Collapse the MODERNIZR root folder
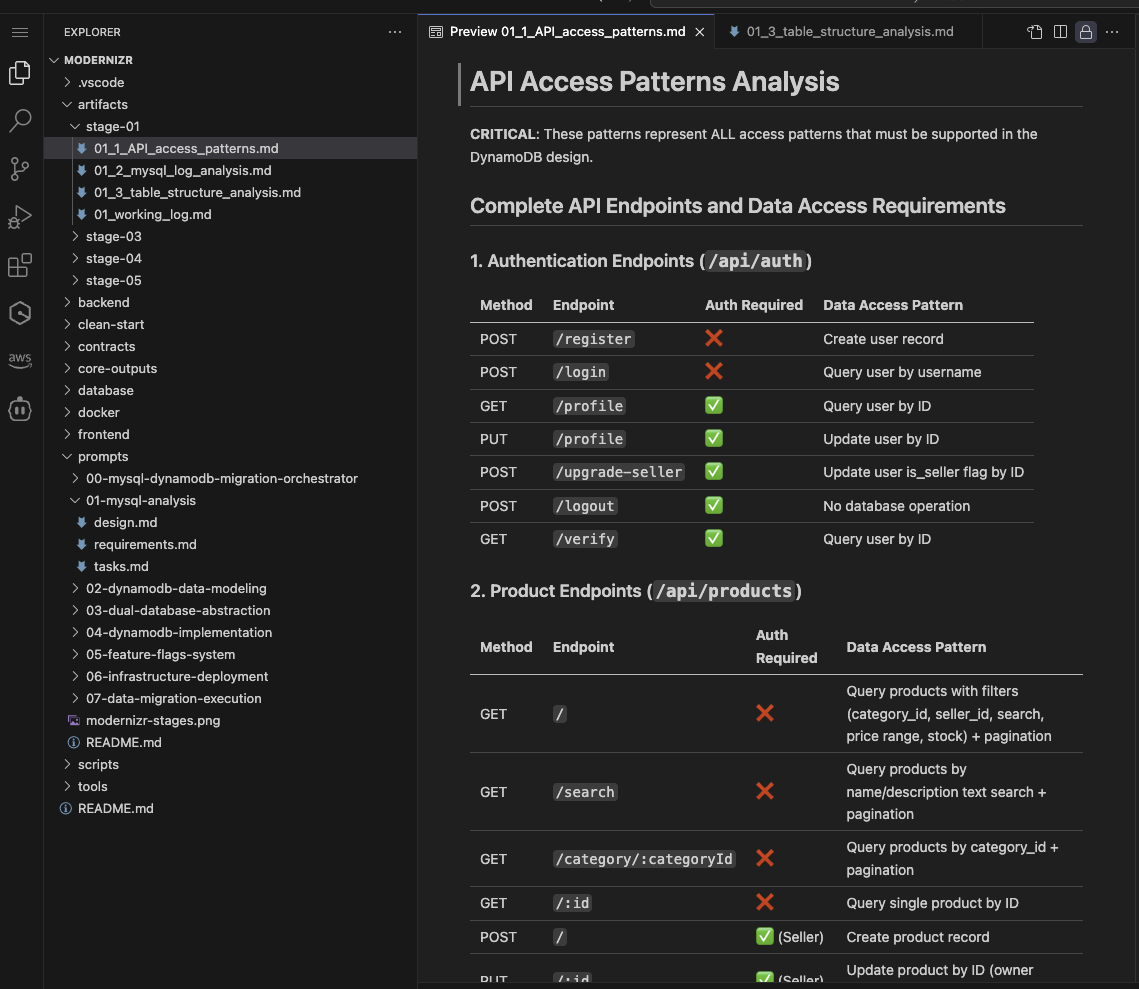Image resolution: width=1139 pixels, height=989 pixels. point(98,60)
